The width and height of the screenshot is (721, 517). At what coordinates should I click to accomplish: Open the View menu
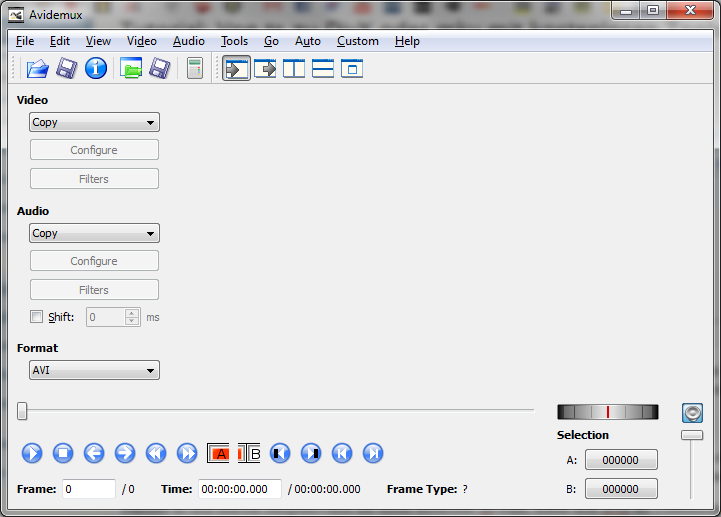tap(98, 41)
